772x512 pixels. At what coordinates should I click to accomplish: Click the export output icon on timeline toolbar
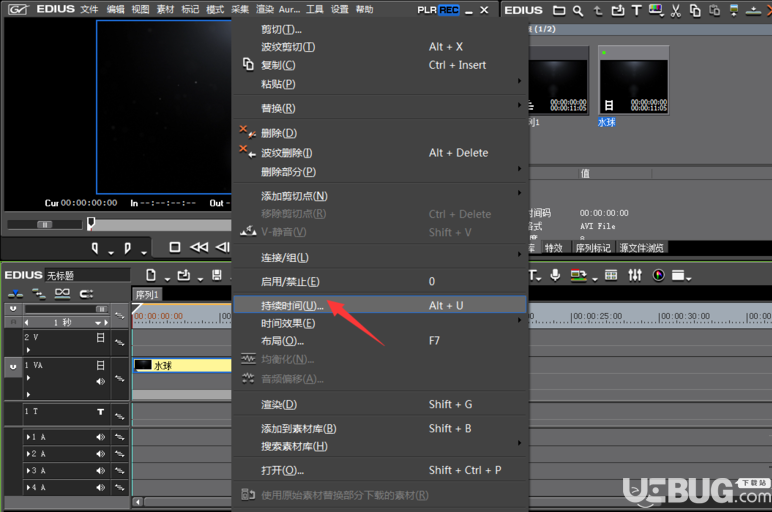(x=578, y=275)
